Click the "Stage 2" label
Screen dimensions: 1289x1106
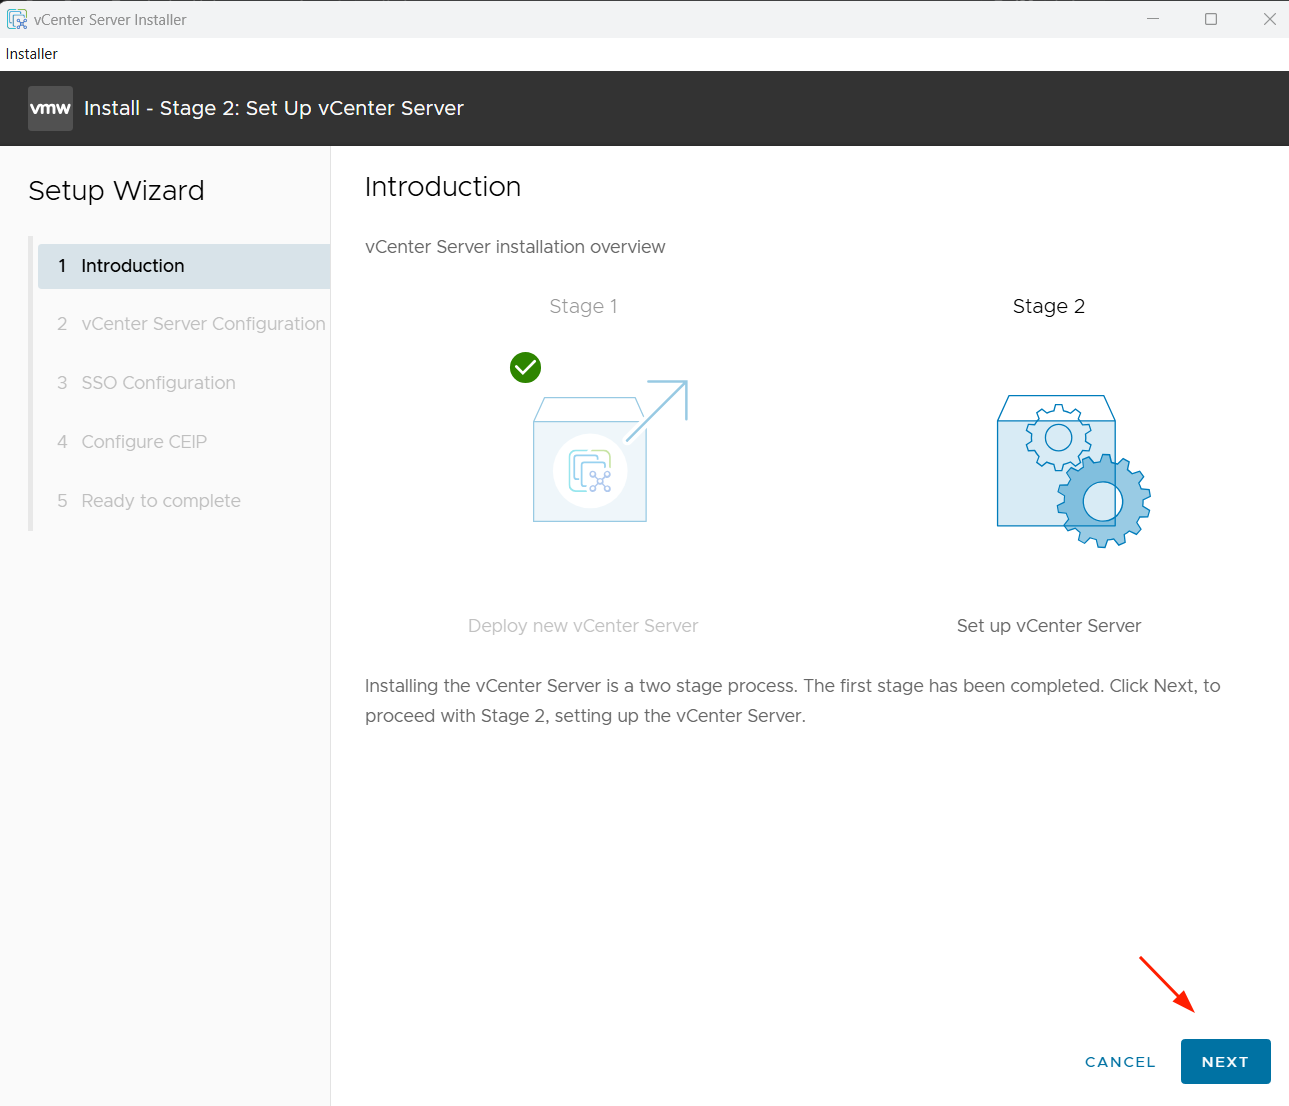coord(1049,307)
